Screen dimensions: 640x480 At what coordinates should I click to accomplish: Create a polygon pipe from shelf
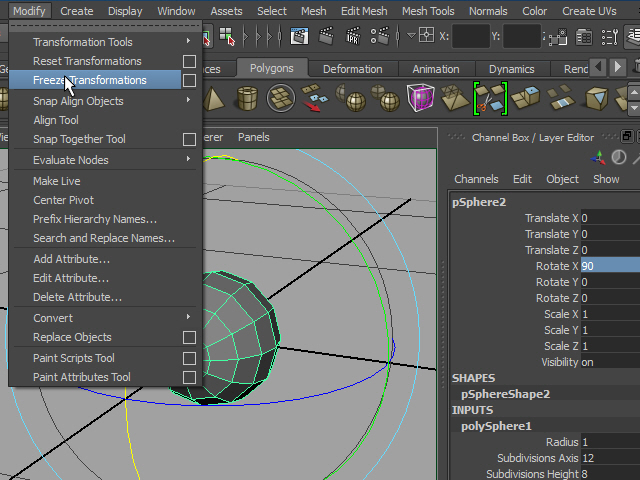click(247, 98)
